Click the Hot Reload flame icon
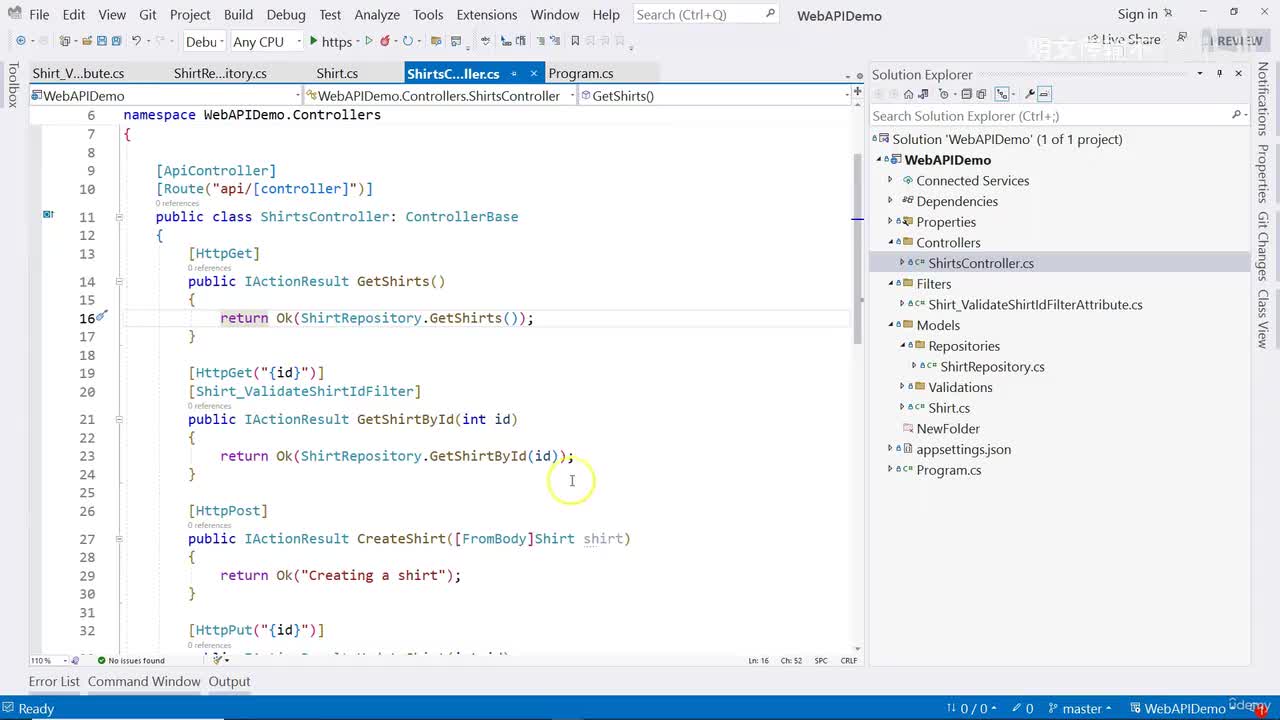 pos(385,41)
